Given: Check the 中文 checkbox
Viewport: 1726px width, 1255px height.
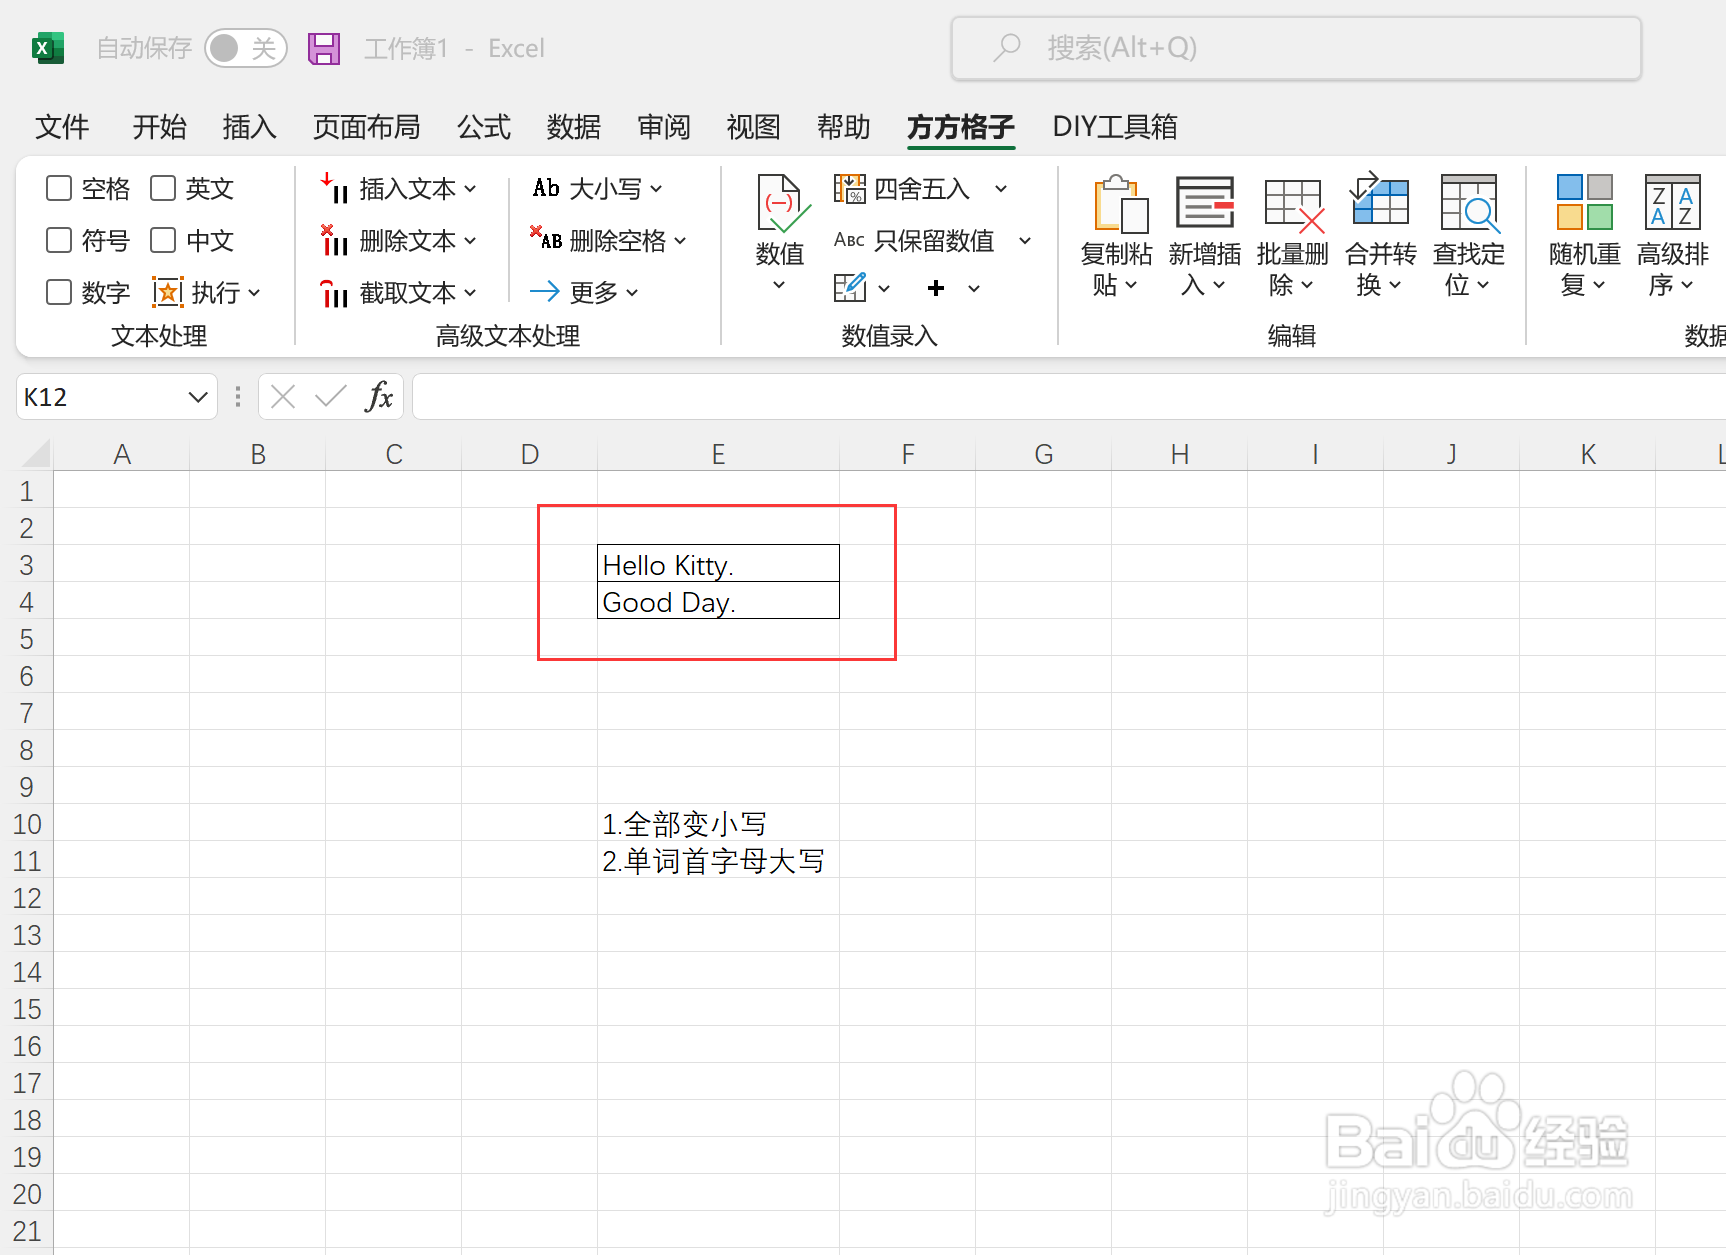Looking at the screenshot, I should pyautogui.click(x=163, y=240).
